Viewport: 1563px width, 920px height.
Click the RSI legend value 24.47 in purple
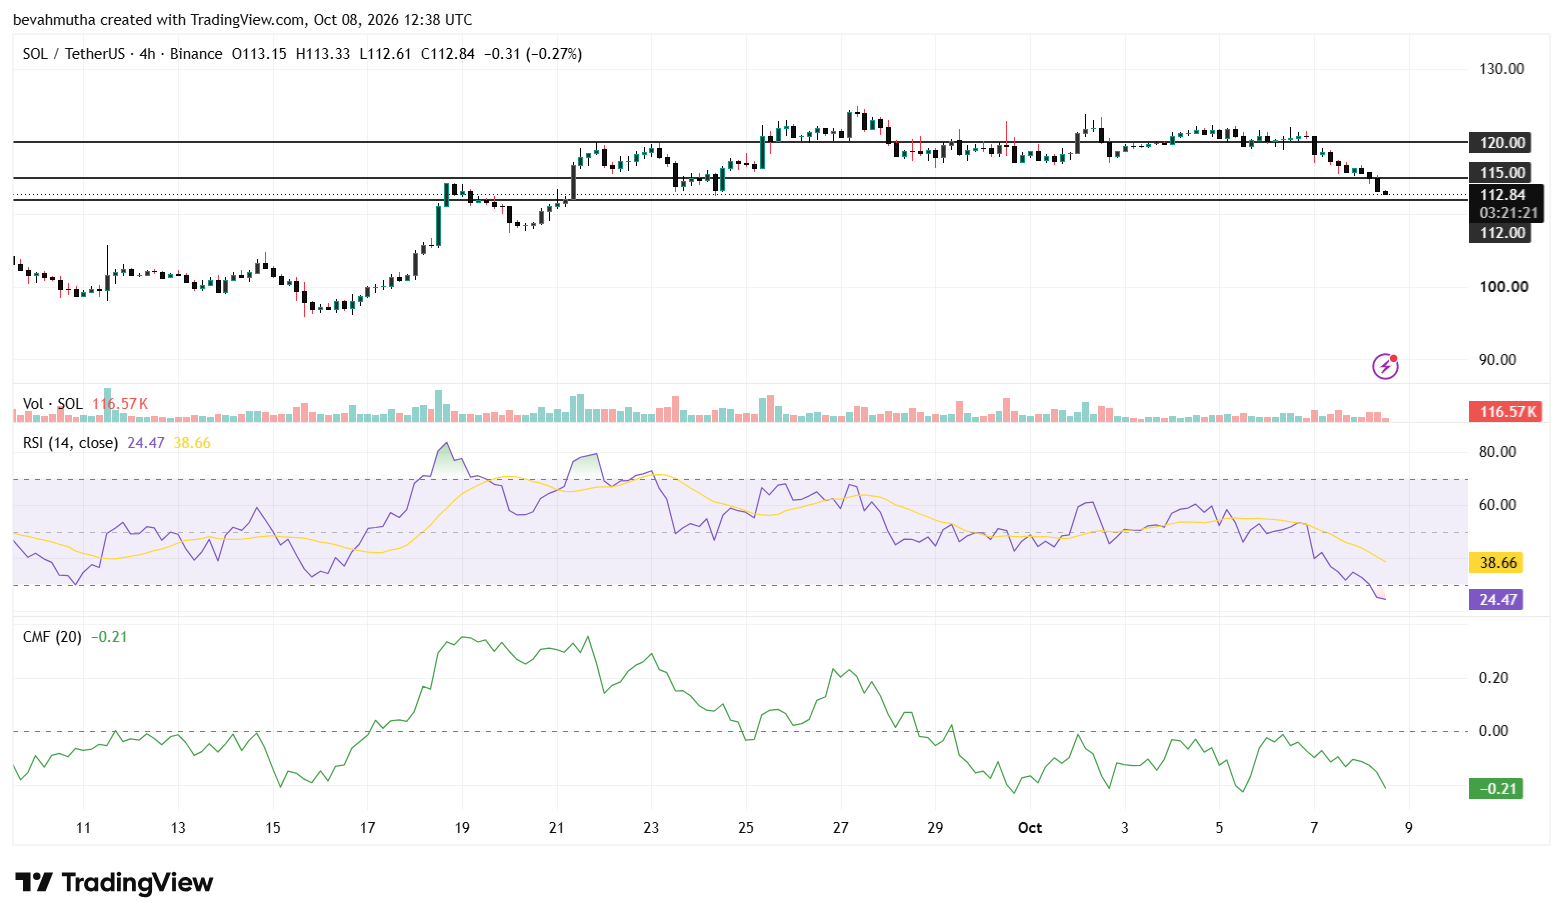(x=146, y=442)
